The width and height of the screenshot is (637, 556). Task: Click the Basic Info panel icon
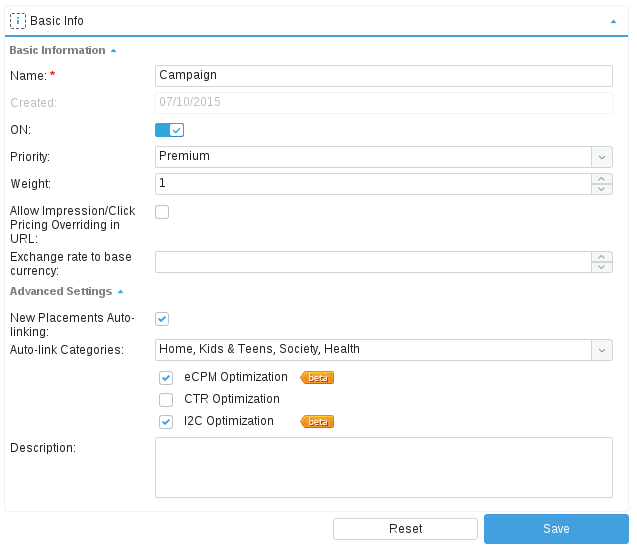coord(17,20)
